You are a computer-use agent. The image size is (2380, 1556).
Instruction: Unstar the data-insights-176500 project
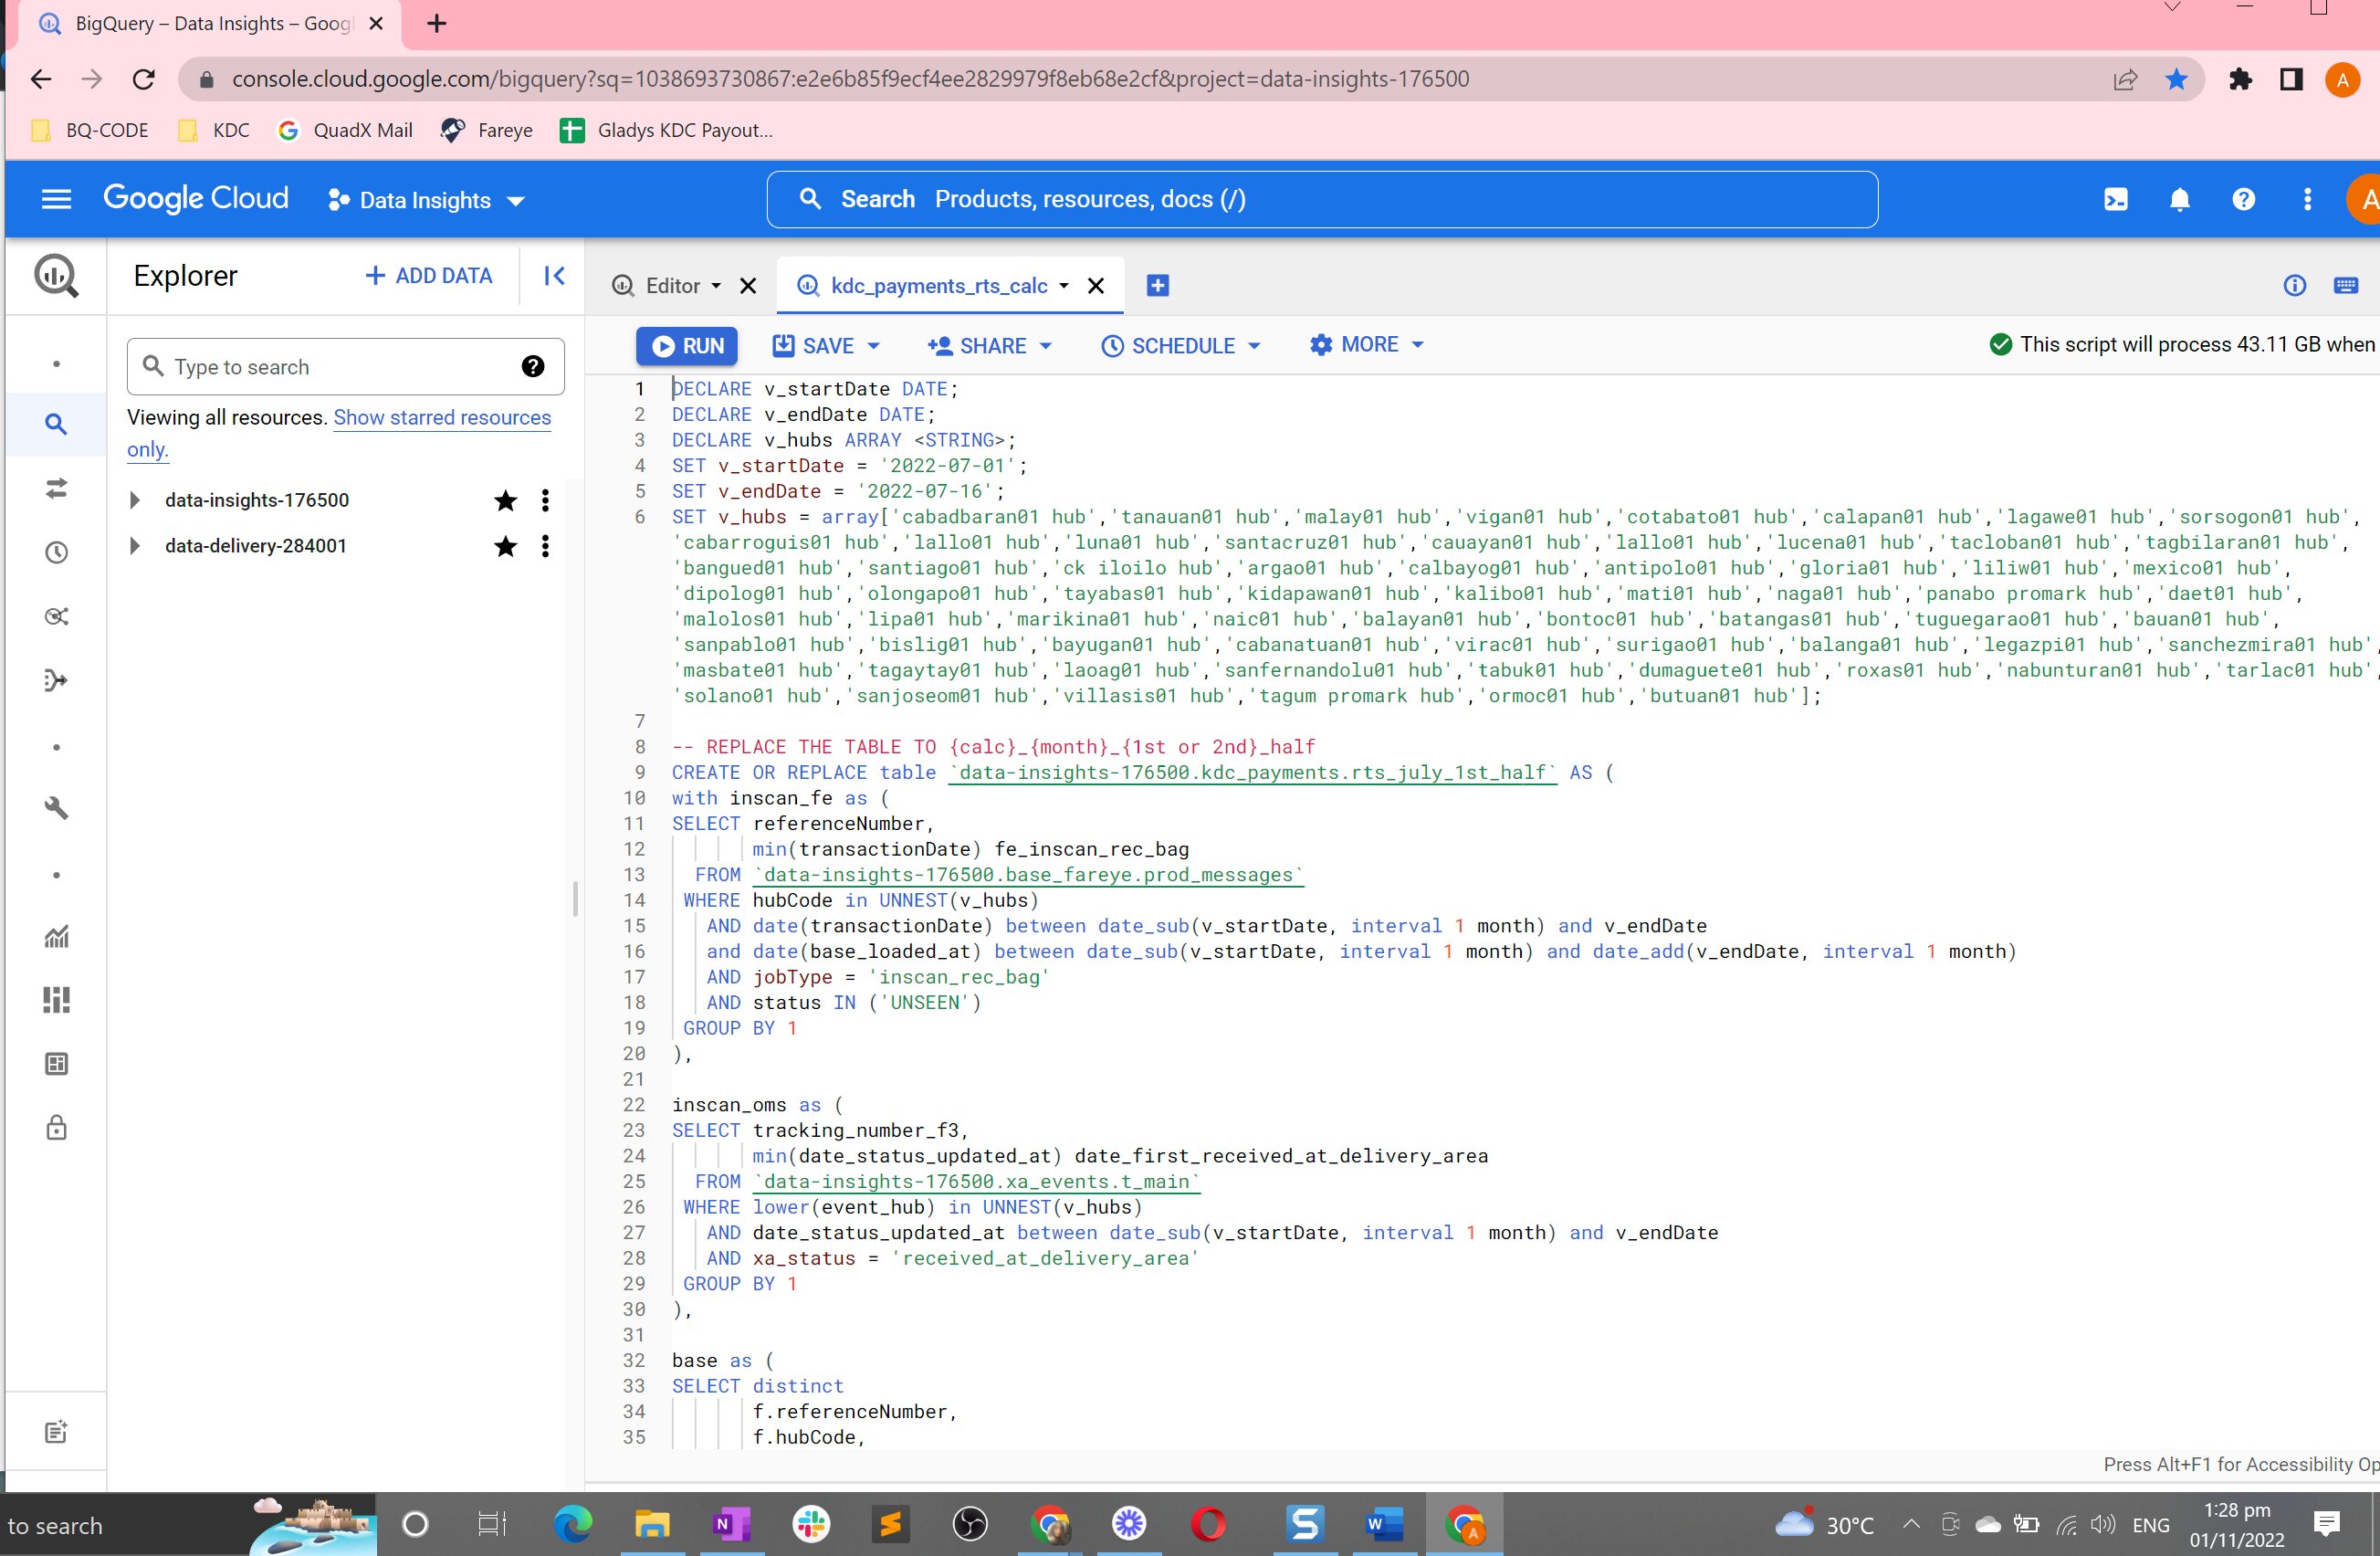click(x=506, y=500)
